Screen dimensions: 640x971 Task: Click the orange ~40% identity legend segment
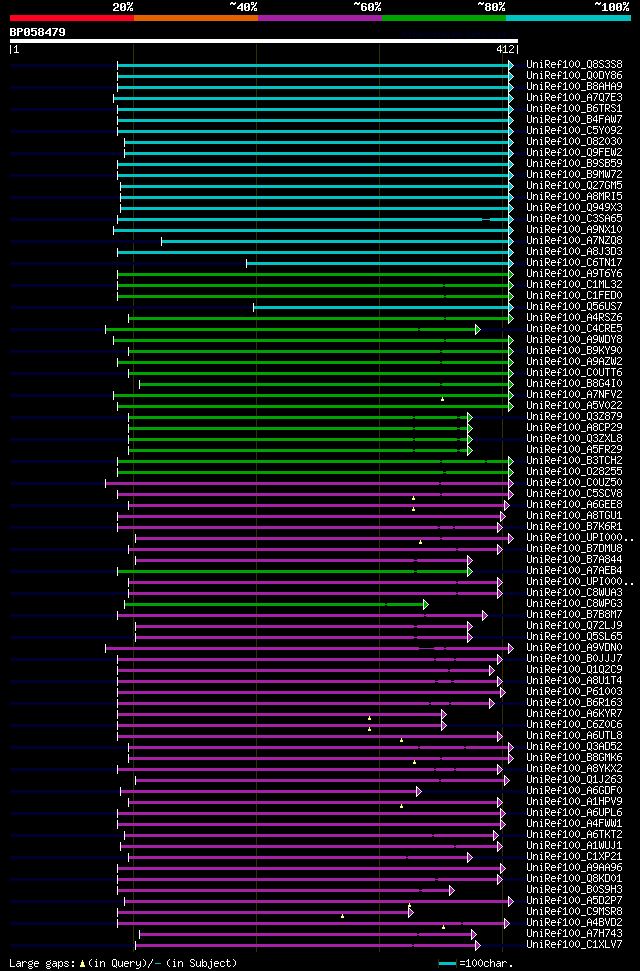[x=196, y=18]
